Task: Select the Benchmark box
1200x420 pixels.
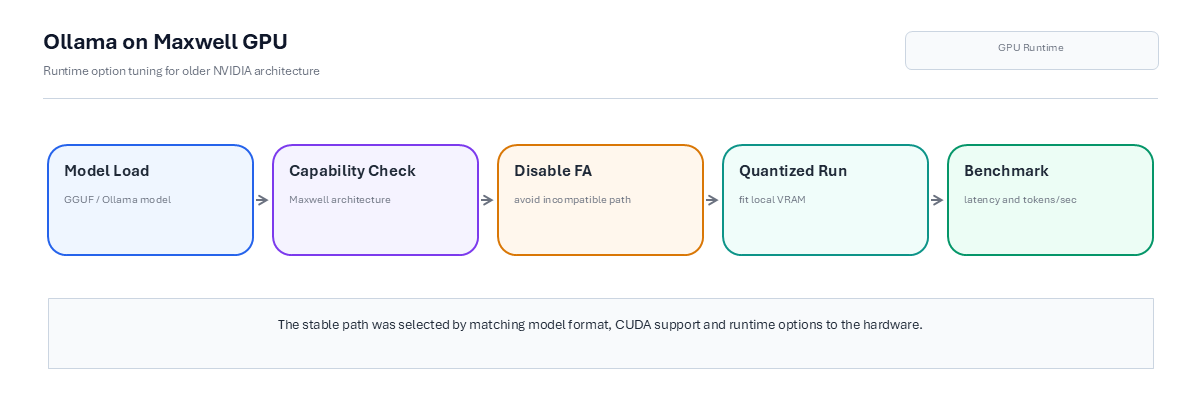Action: [x=1050, y=200]
